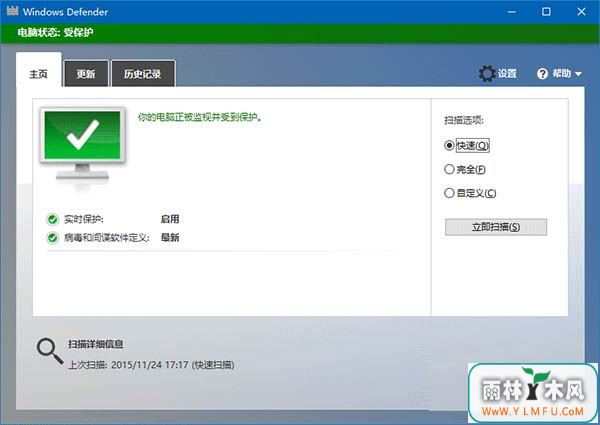Click the 启用 status value
Image resolution: width=600 pixels, height=425 pixels.
pos(170,219)
